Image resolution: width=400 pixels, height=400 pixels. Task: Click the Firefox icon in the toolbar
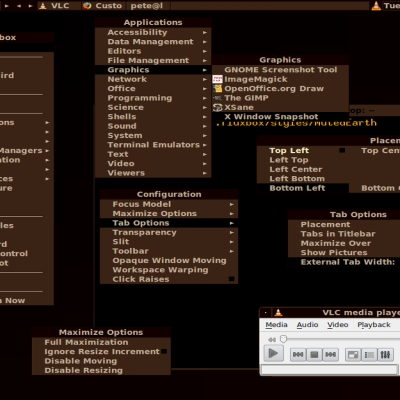tap(87, 6)
